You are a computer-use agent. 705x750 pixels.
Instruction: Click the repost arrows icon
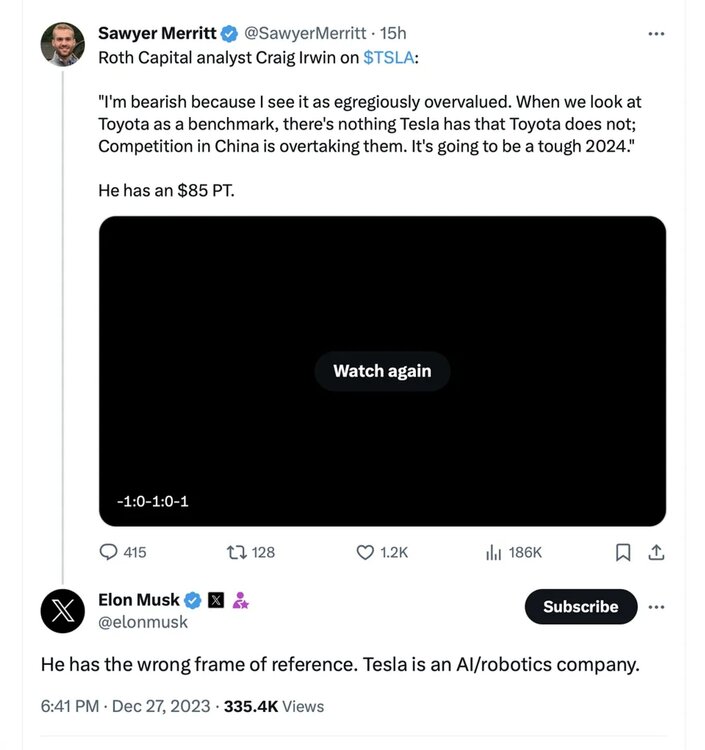237,552
